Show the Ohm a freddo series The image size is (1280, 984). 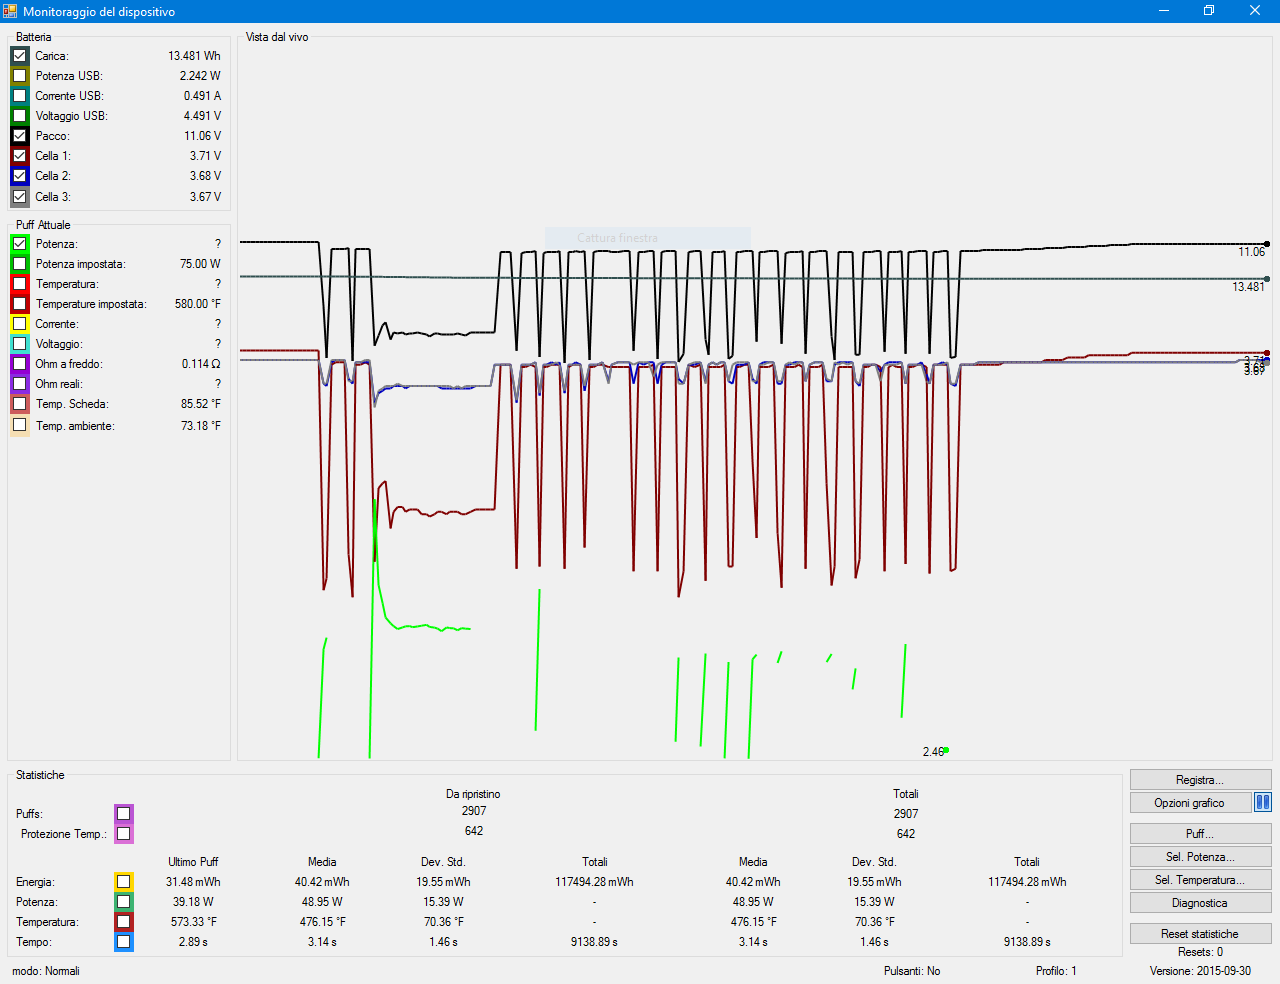coord(20,364)
